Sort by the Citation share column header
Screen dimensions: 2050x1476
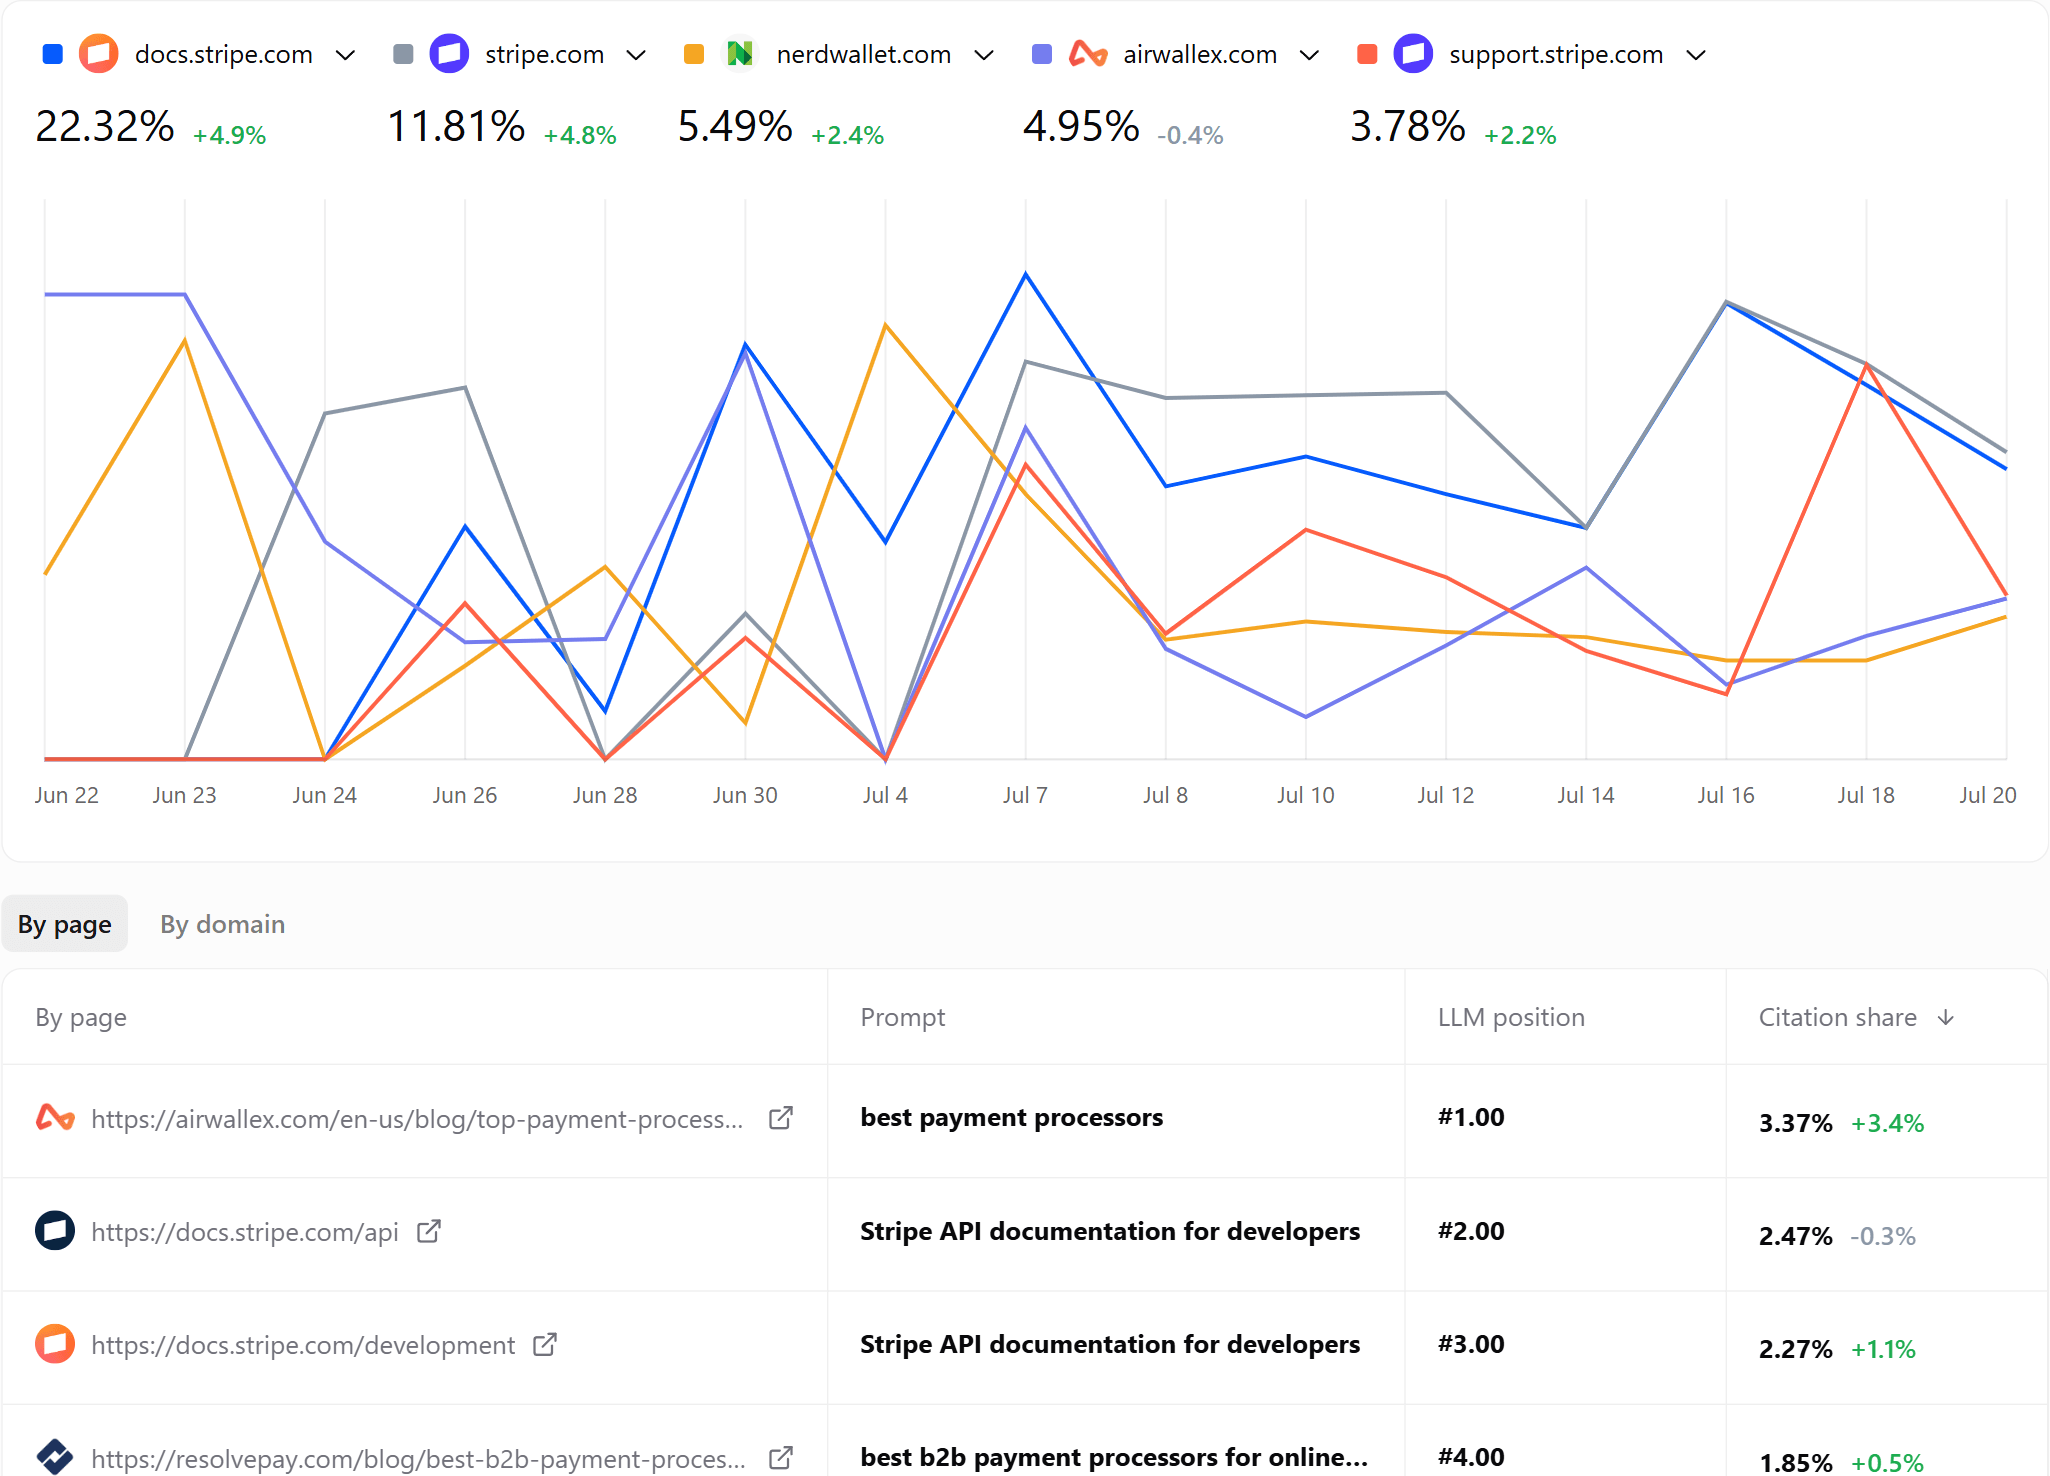pyautogui.click(x=1837, y=1017)
